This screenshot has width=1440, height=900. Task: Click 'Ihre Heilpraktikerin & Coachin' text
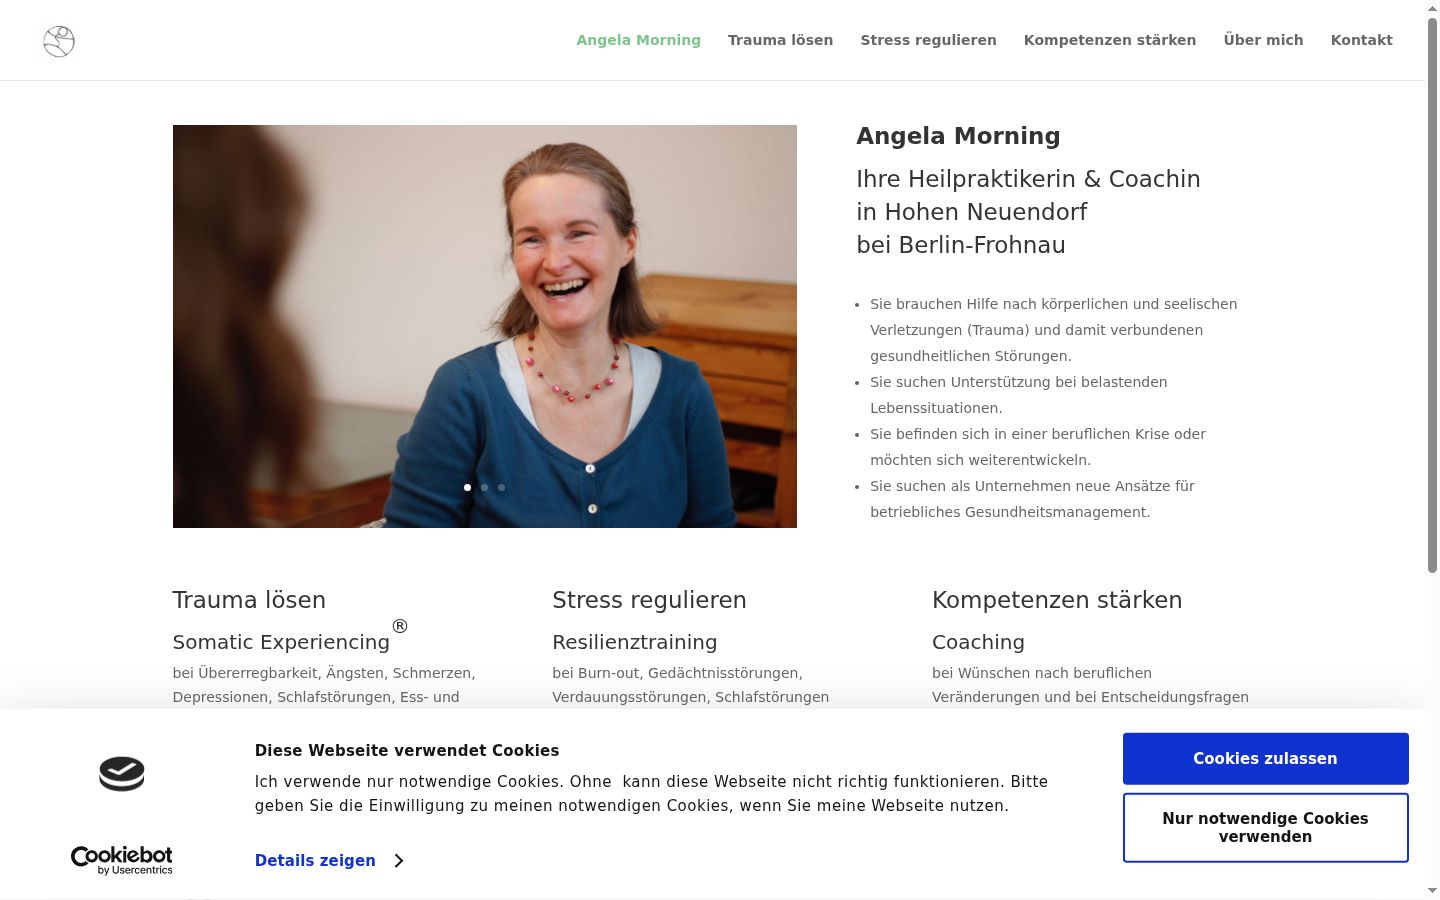click(x=1028, y=179)
